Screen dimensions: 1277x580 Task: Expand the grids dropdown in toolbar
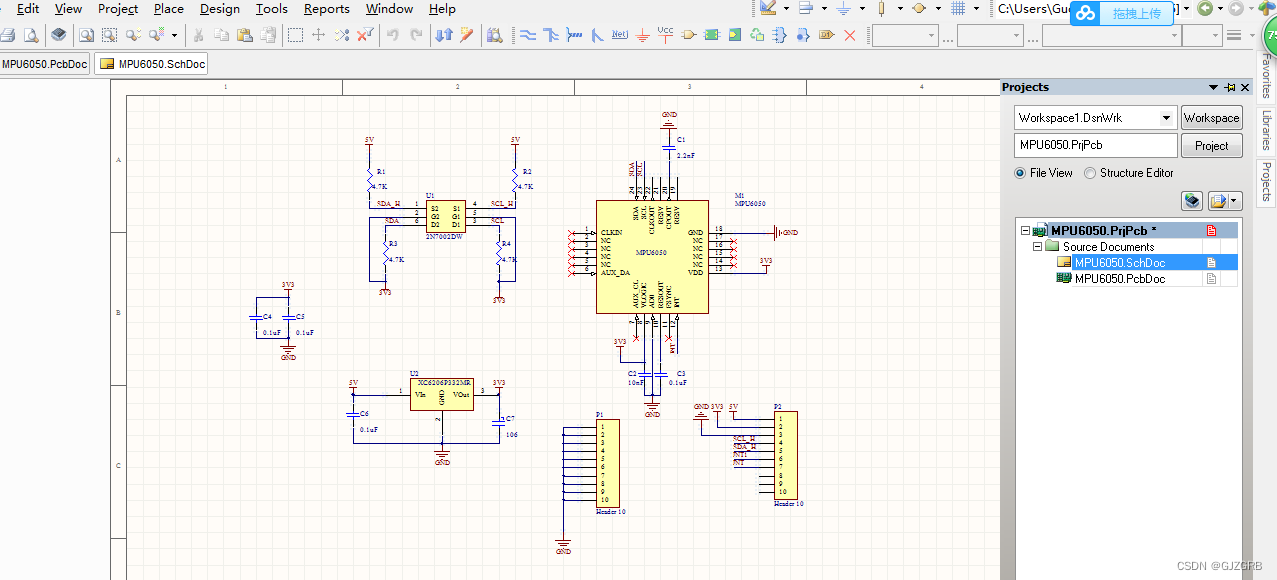[x=976, y=9]
